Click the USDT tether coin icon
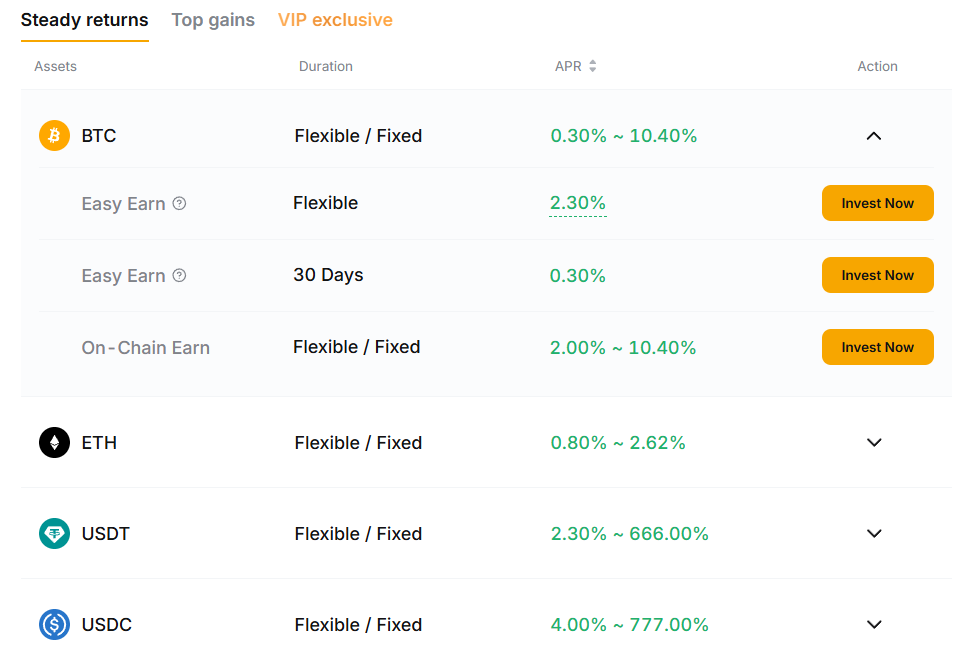The image size is (955, 653). [53, 533]
